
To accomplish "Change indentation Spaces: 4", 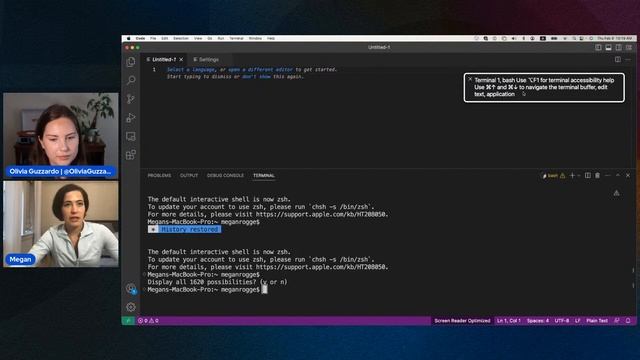I will [x=538, y=321].
